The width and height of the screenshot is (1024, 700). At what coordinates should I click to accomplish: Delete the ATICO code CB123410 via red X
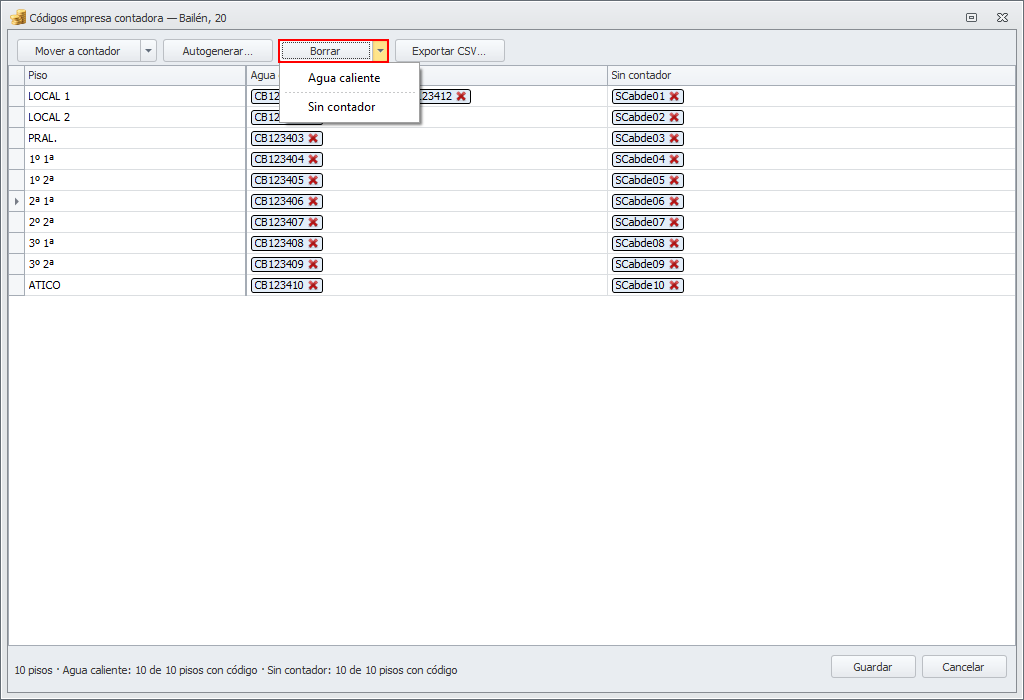point(313,285)
